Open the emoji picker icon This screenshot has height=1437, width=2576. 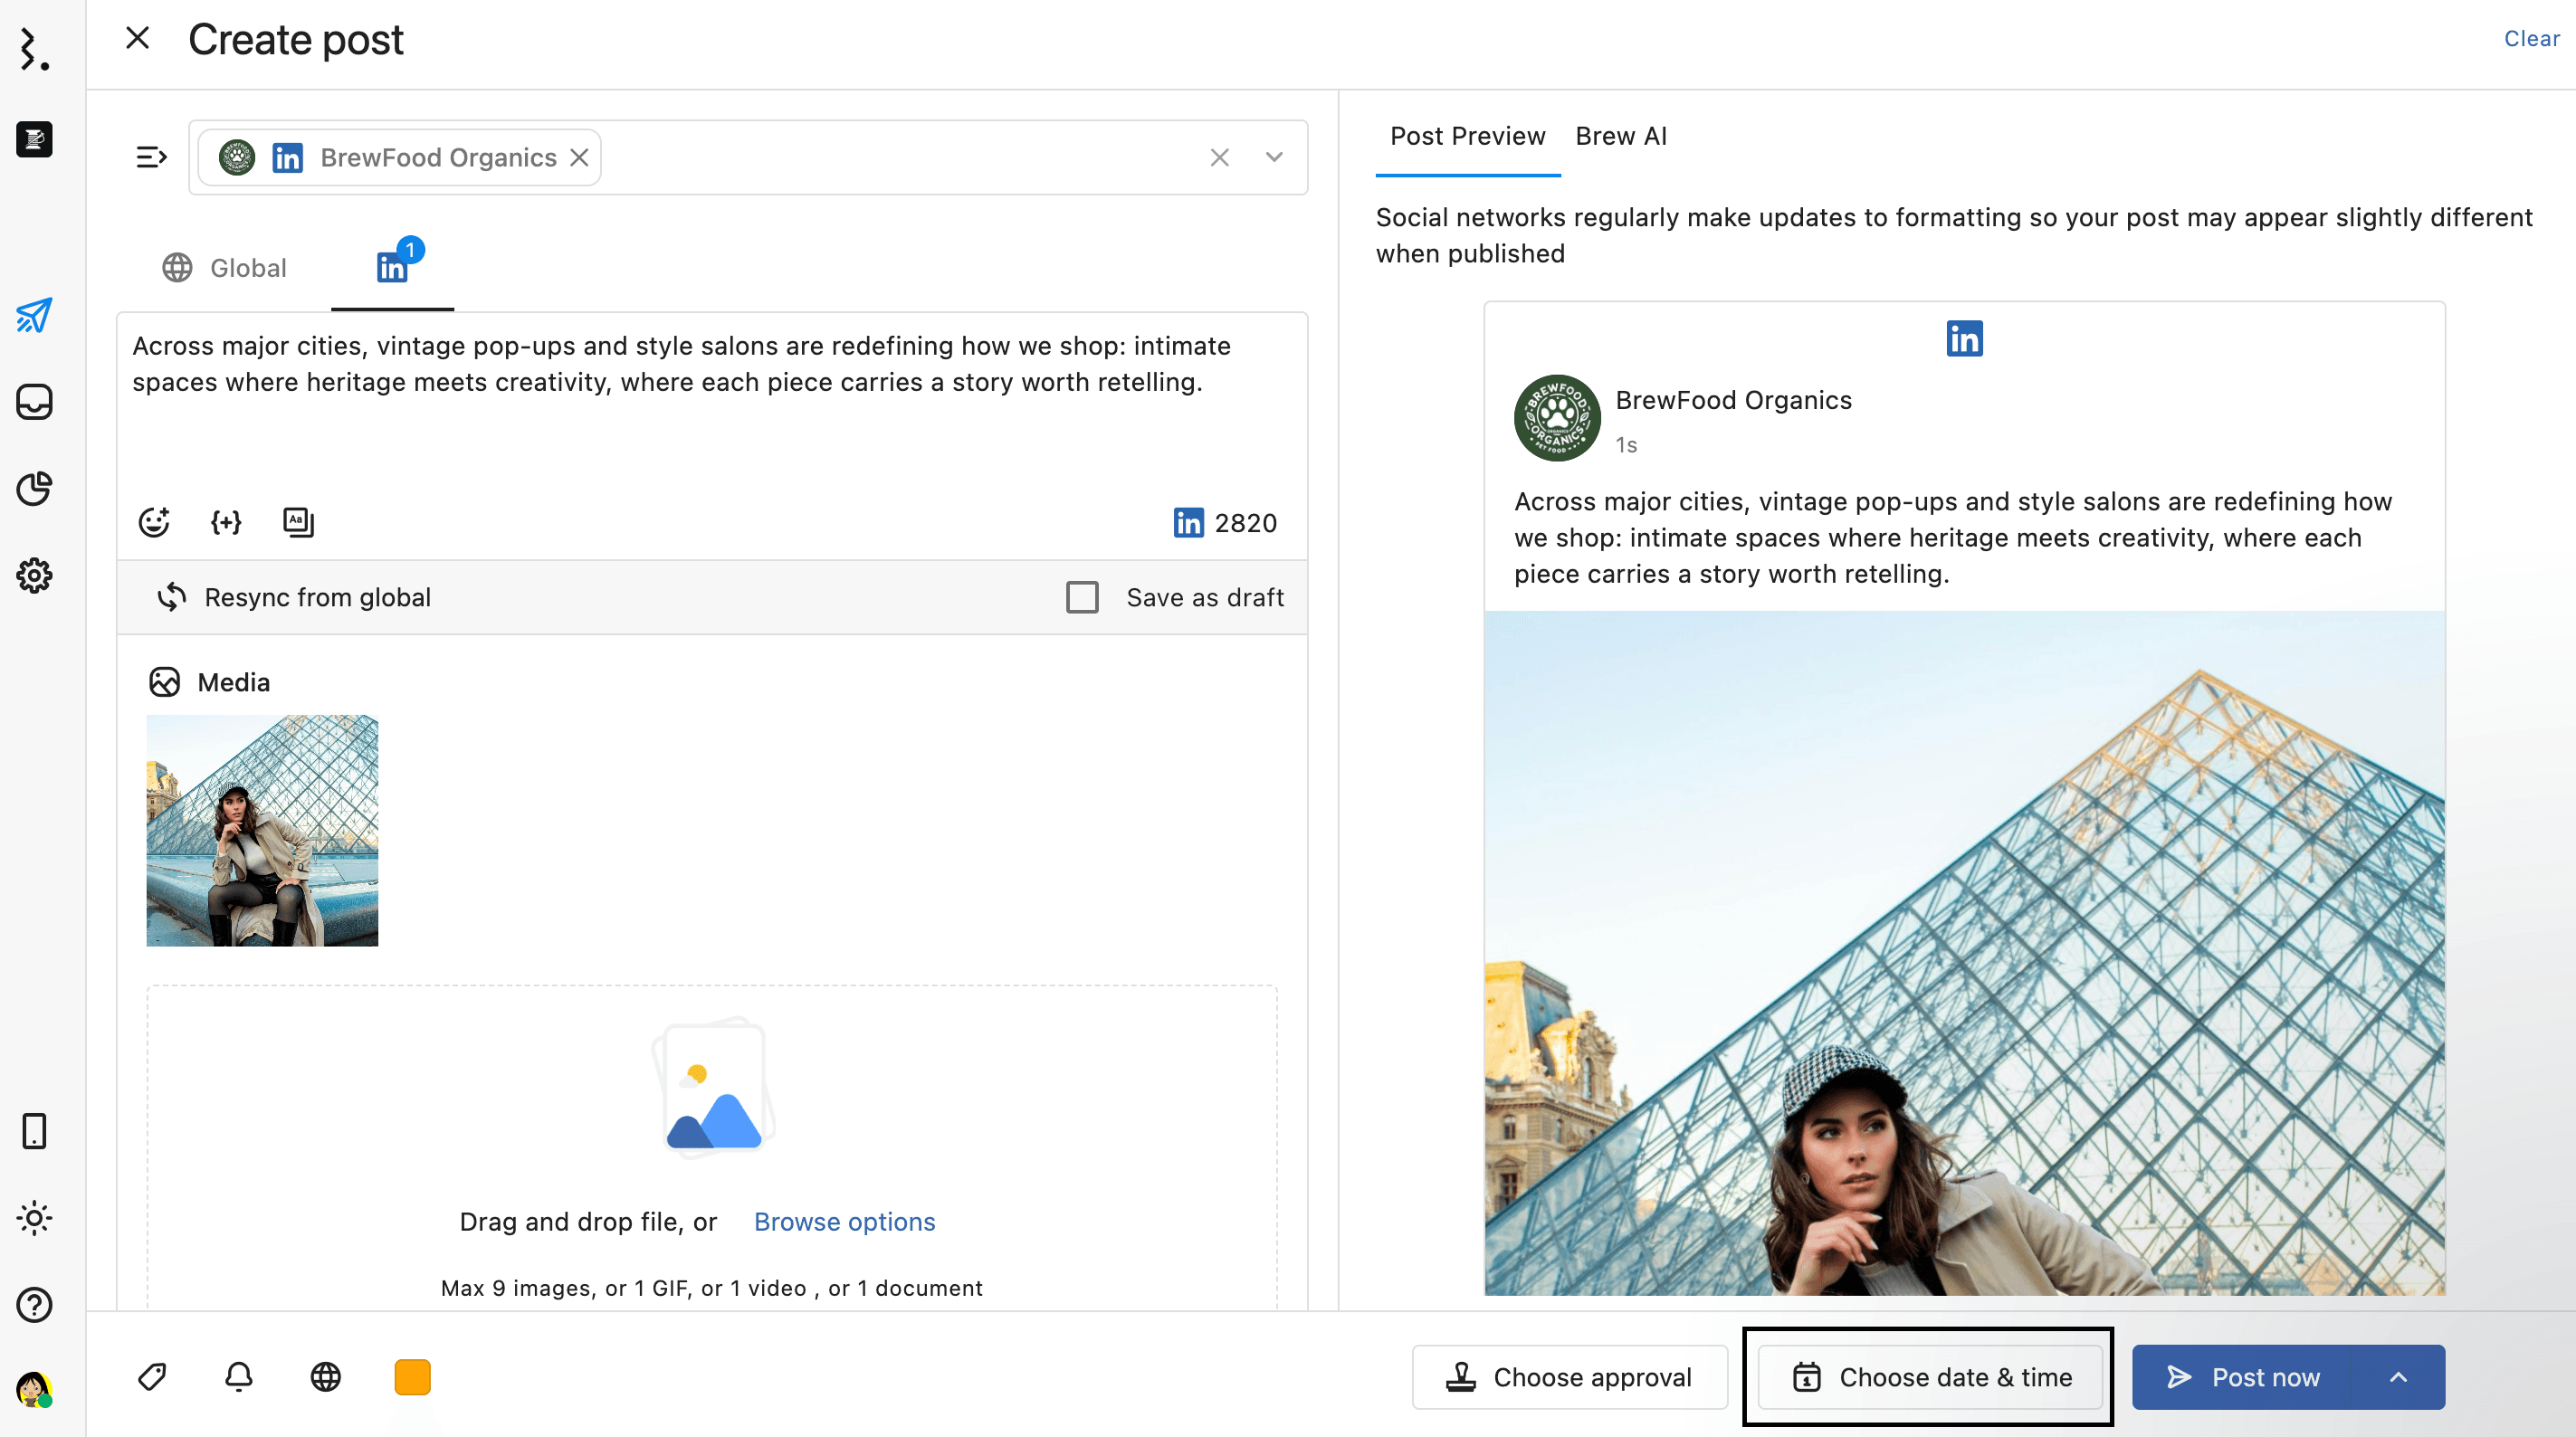[x=154, y=522]
